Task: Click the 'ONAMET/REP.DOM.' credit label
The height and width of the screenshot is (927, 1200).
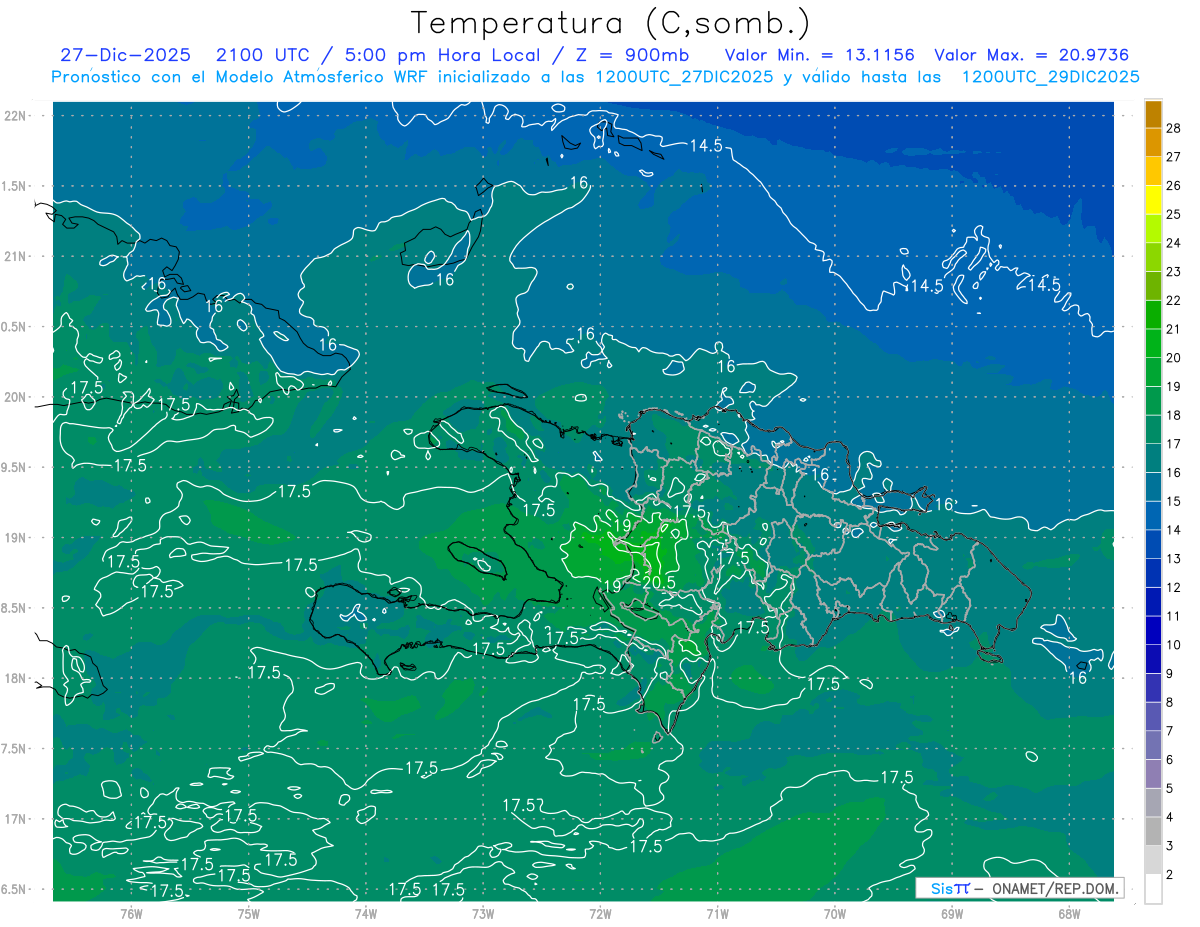Action: point(1055,888)
